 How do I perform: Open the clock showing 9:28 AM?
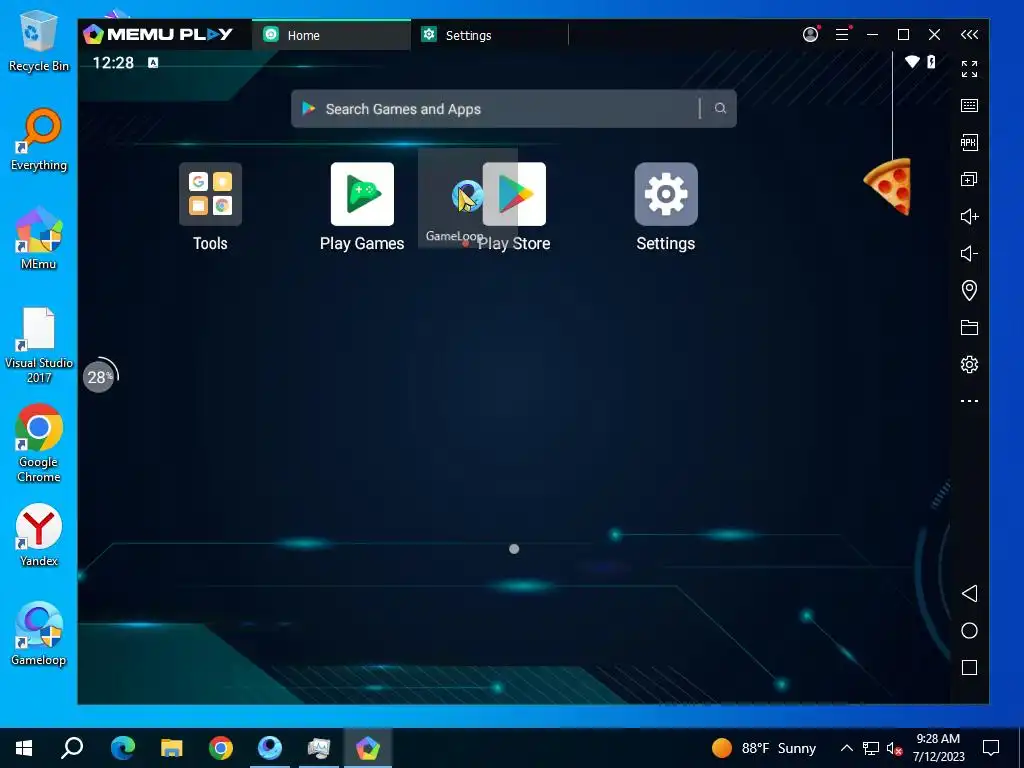click(x=938, y=748)
